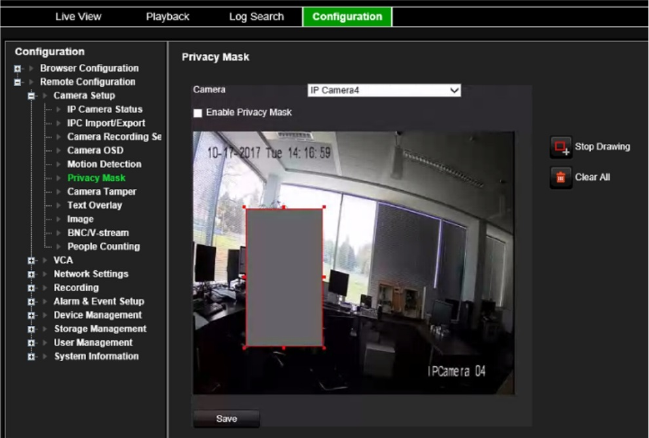
Task: Select the Configuration tab
Action: (x=347, y=17)
